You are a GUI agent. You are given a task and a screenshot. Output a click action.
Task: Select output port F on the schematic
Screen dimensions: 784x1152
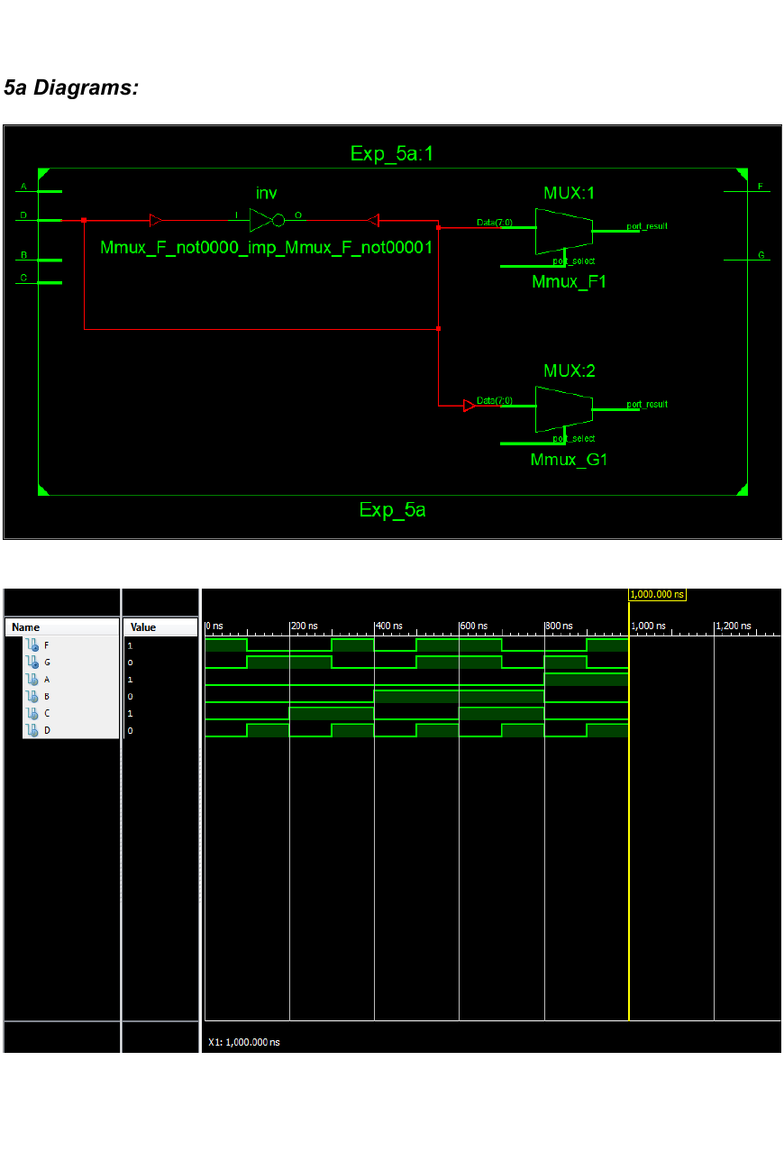click(x=747, y=190)
